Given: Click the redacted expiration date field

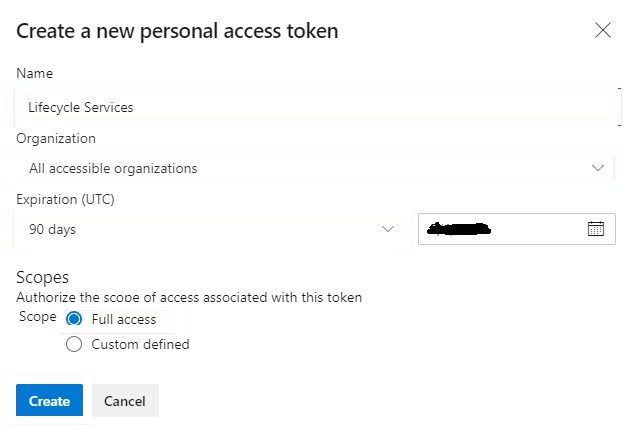Looking at the screenshot, I should [x=517, y=229].
